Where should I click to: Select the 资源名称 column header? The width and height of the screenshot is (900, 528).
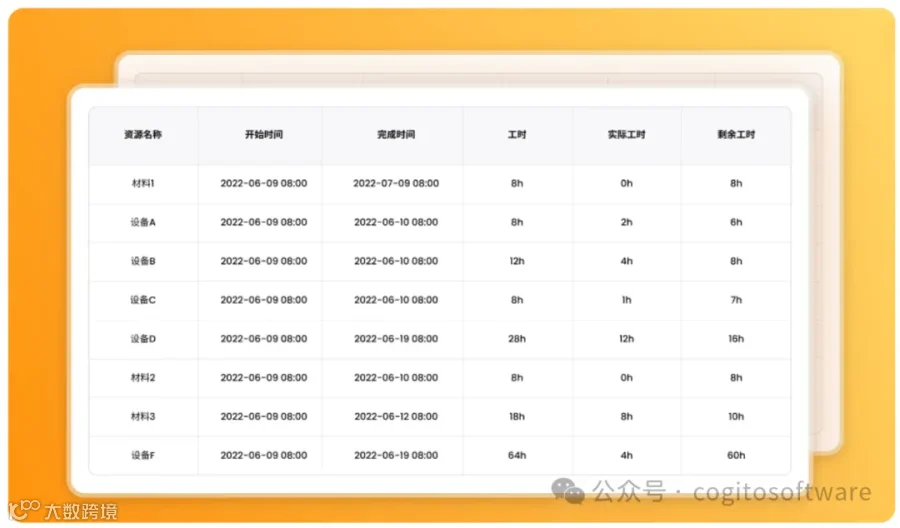click(x=143, y=135)
